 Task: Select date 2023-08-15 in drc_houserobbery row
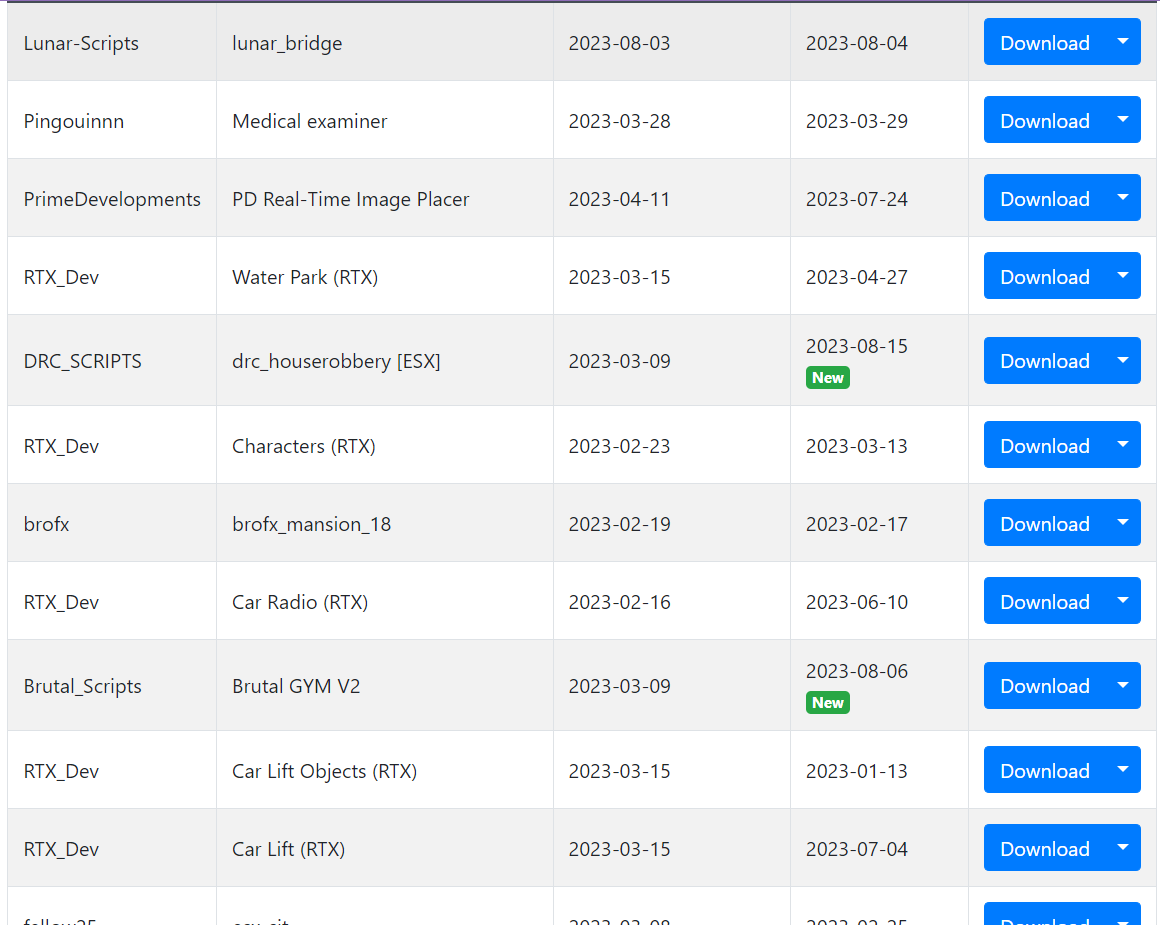(857, 346)
